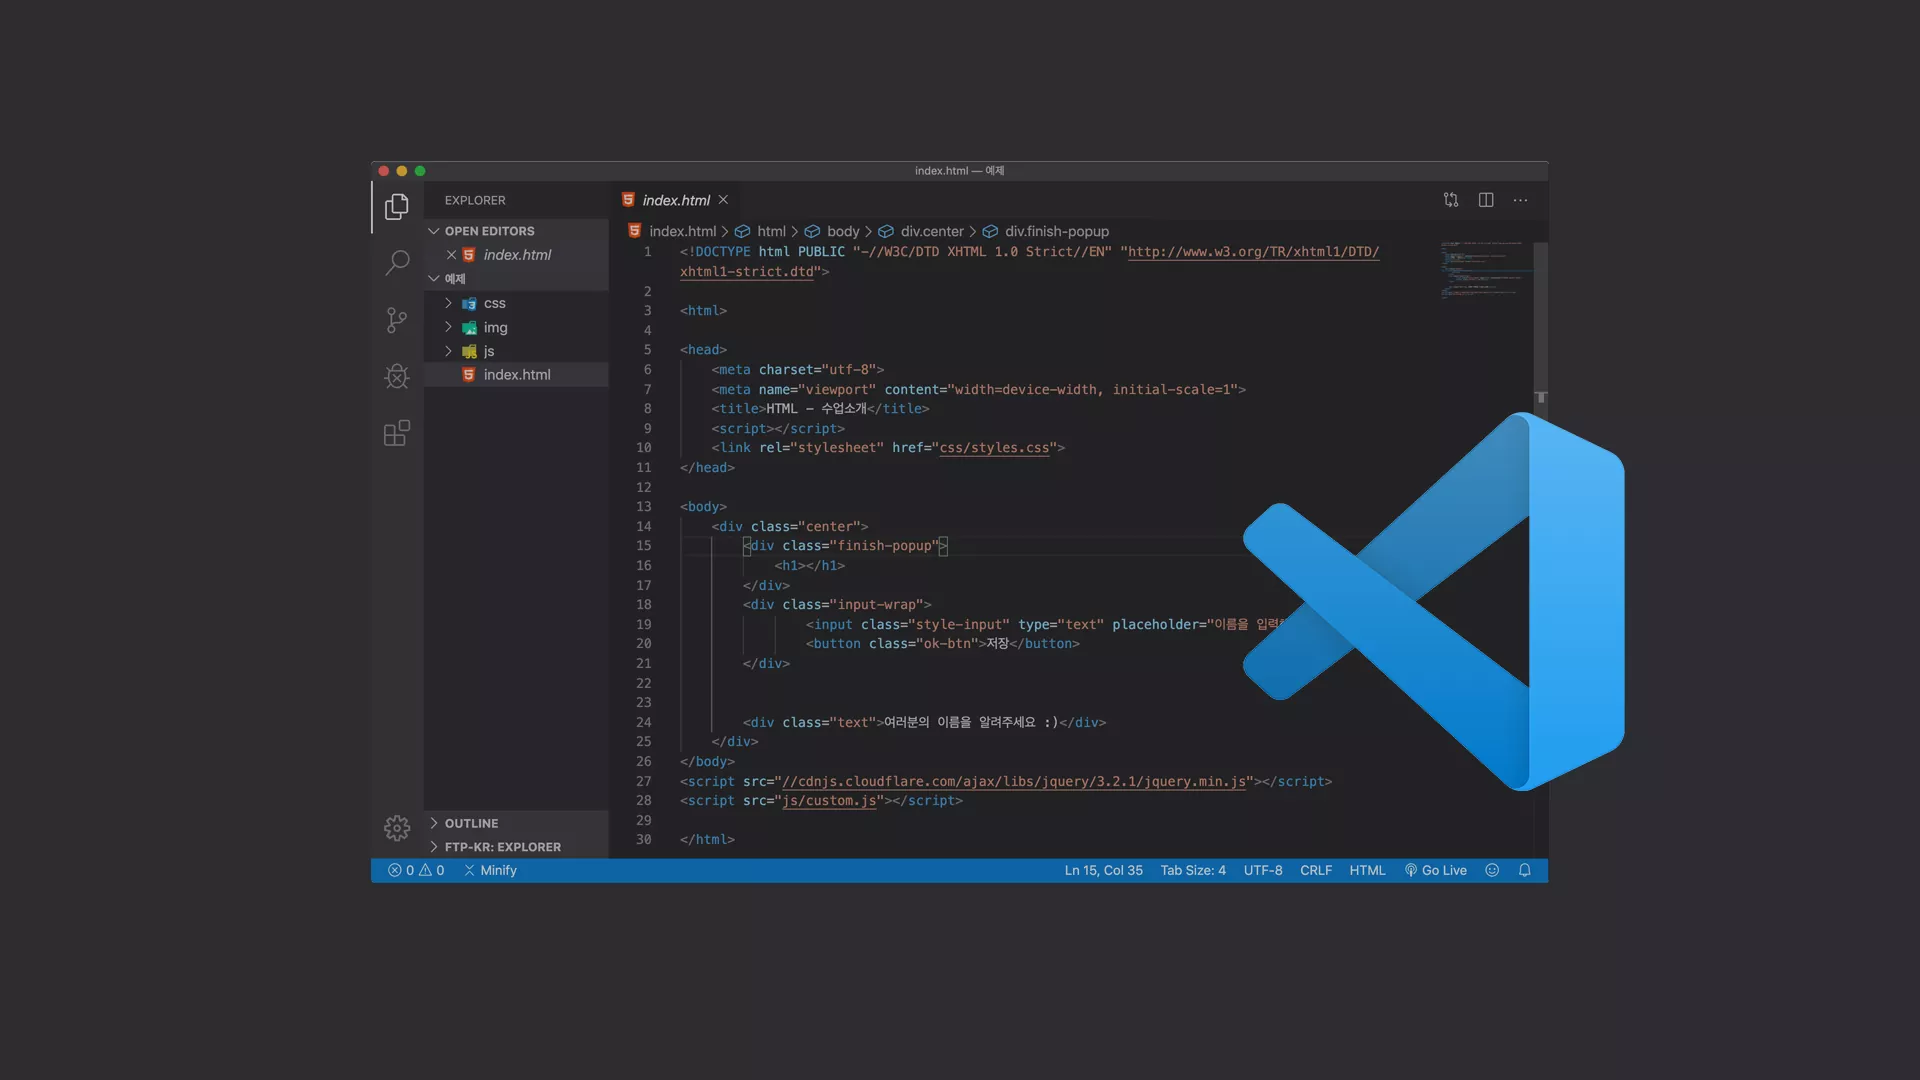1920x1080 pixels.
Task: Open the Source Control view
Action: pyautogui.click(x=397, y=320)
